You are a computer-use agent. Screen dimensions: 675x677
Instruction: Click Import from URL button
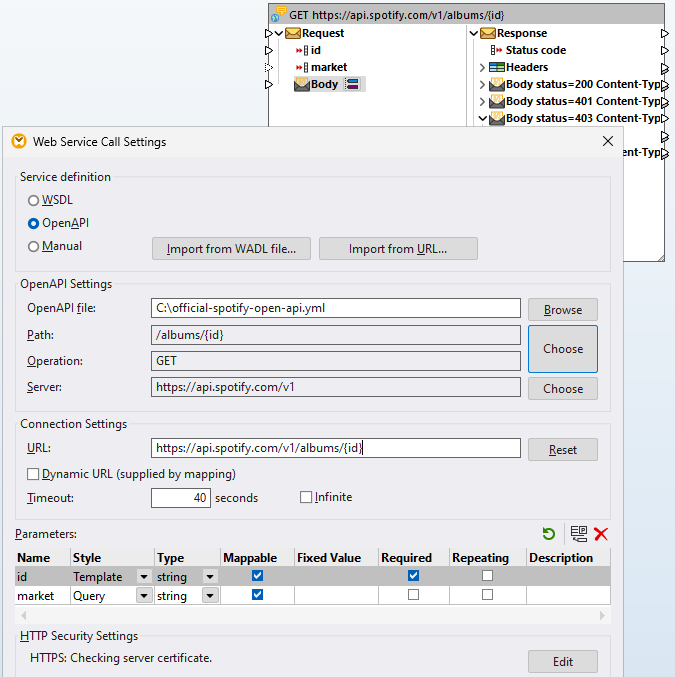pyautogui.click(x=398, y=248)
